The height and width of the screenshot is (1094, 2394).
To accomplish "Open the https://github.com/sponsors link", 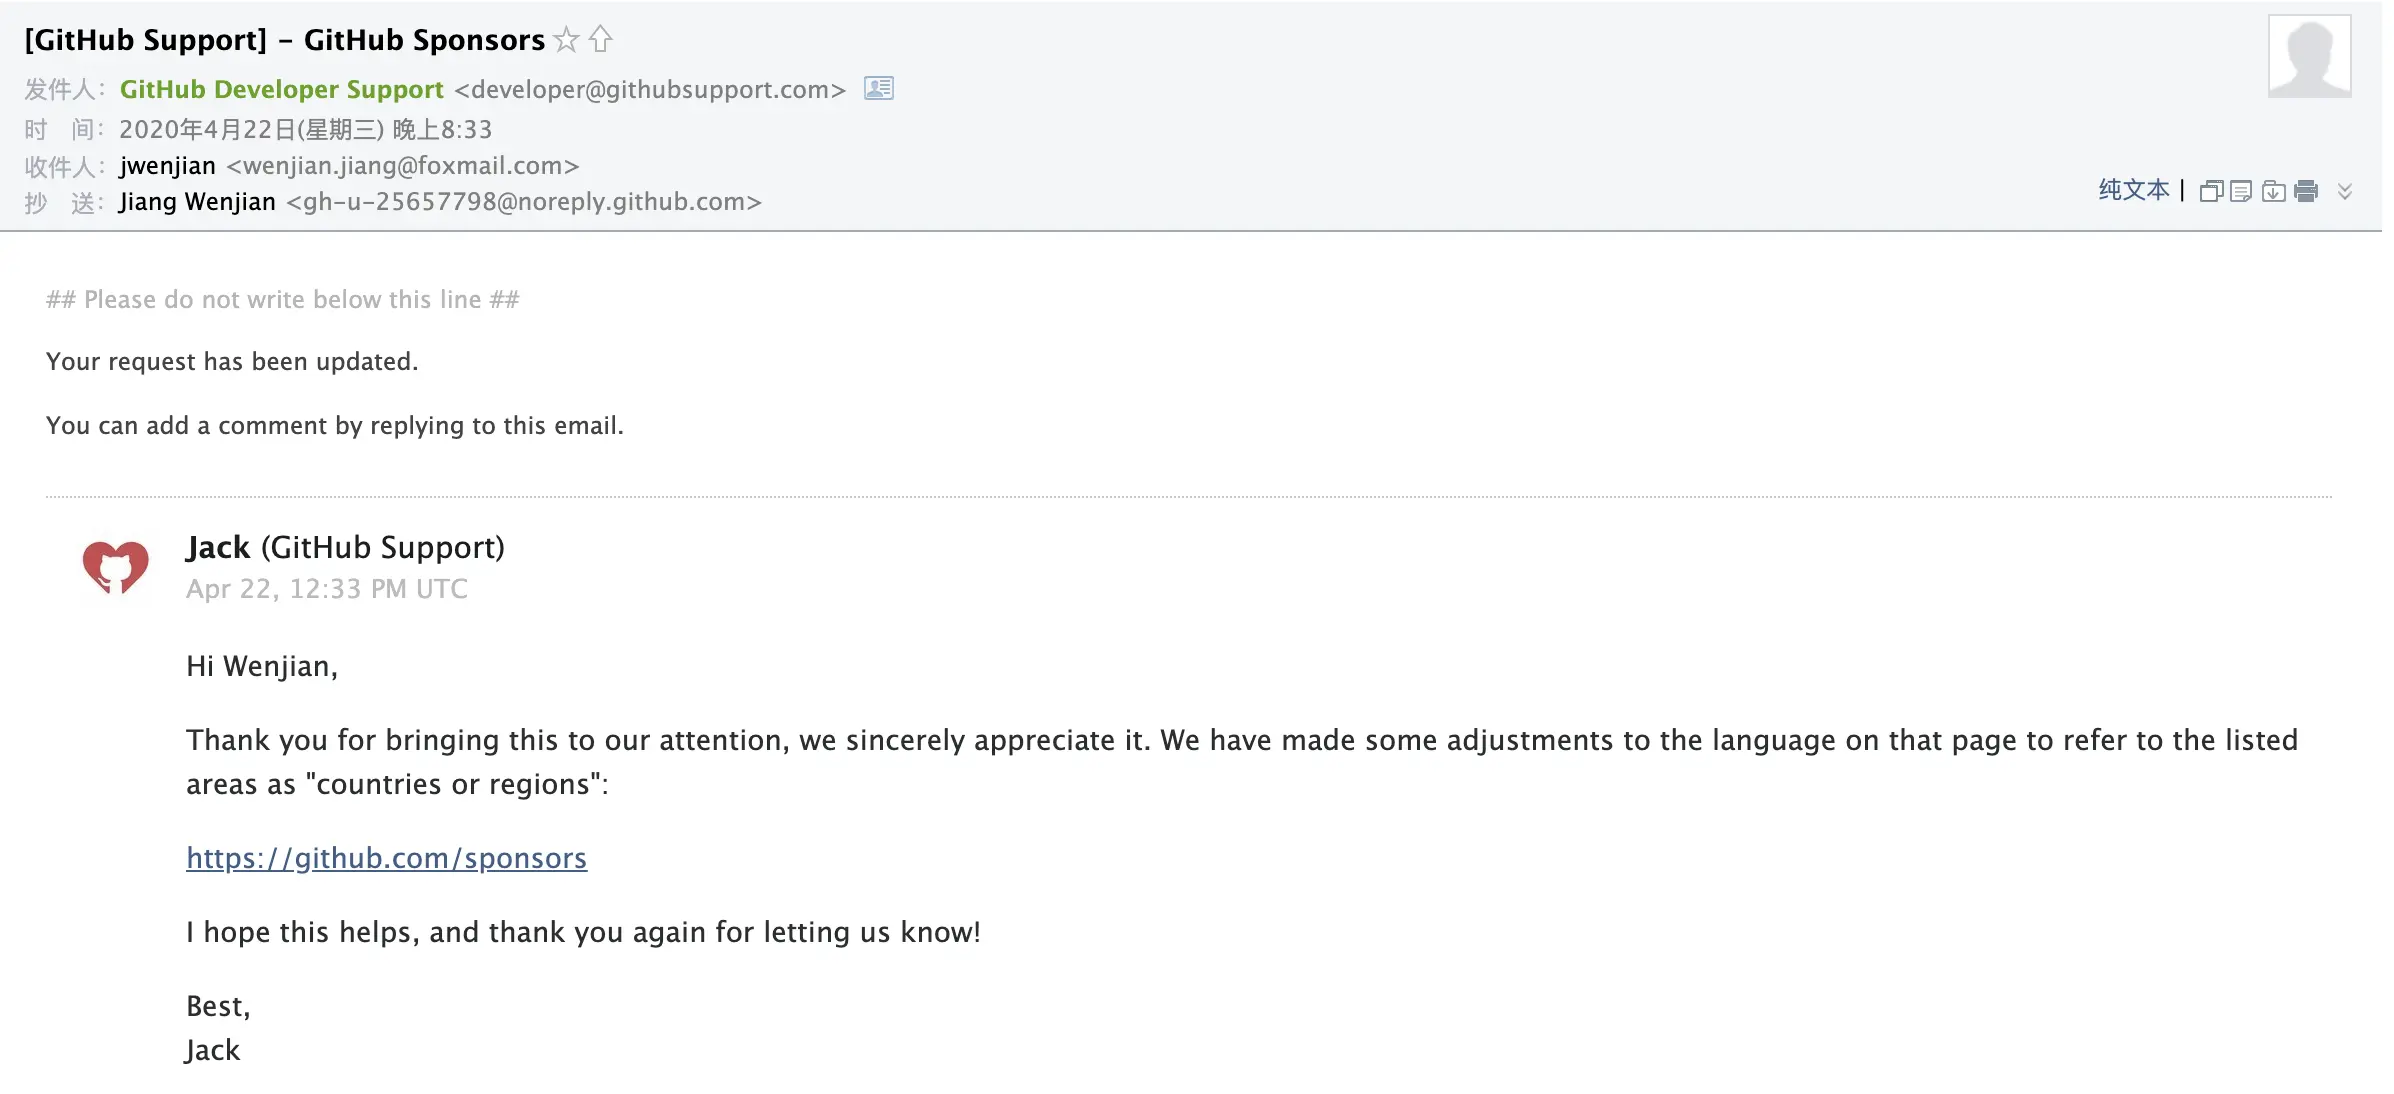I will (386, 858).
